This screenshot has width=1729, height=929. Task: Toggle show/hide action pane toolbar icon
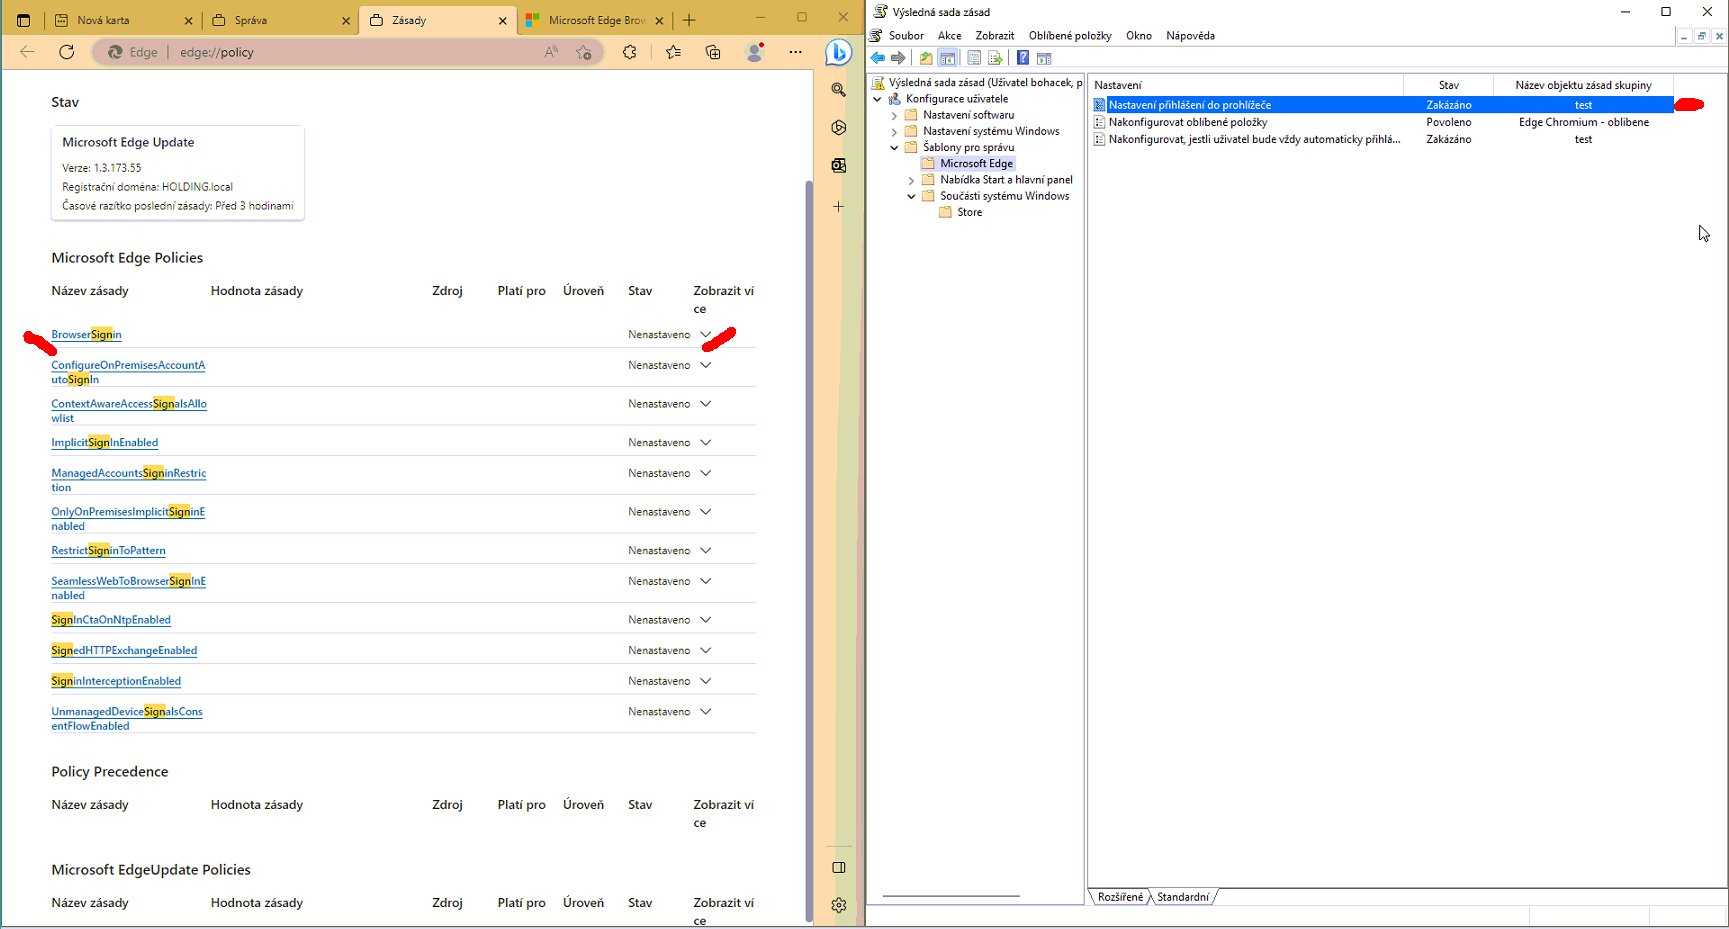1044,58
